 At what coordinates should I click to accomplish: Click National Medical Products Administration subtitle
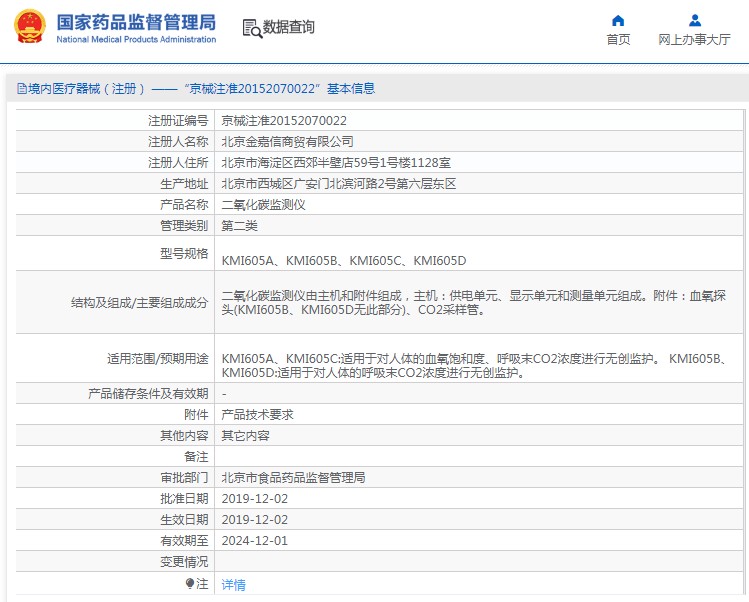(x=136, y=40)
